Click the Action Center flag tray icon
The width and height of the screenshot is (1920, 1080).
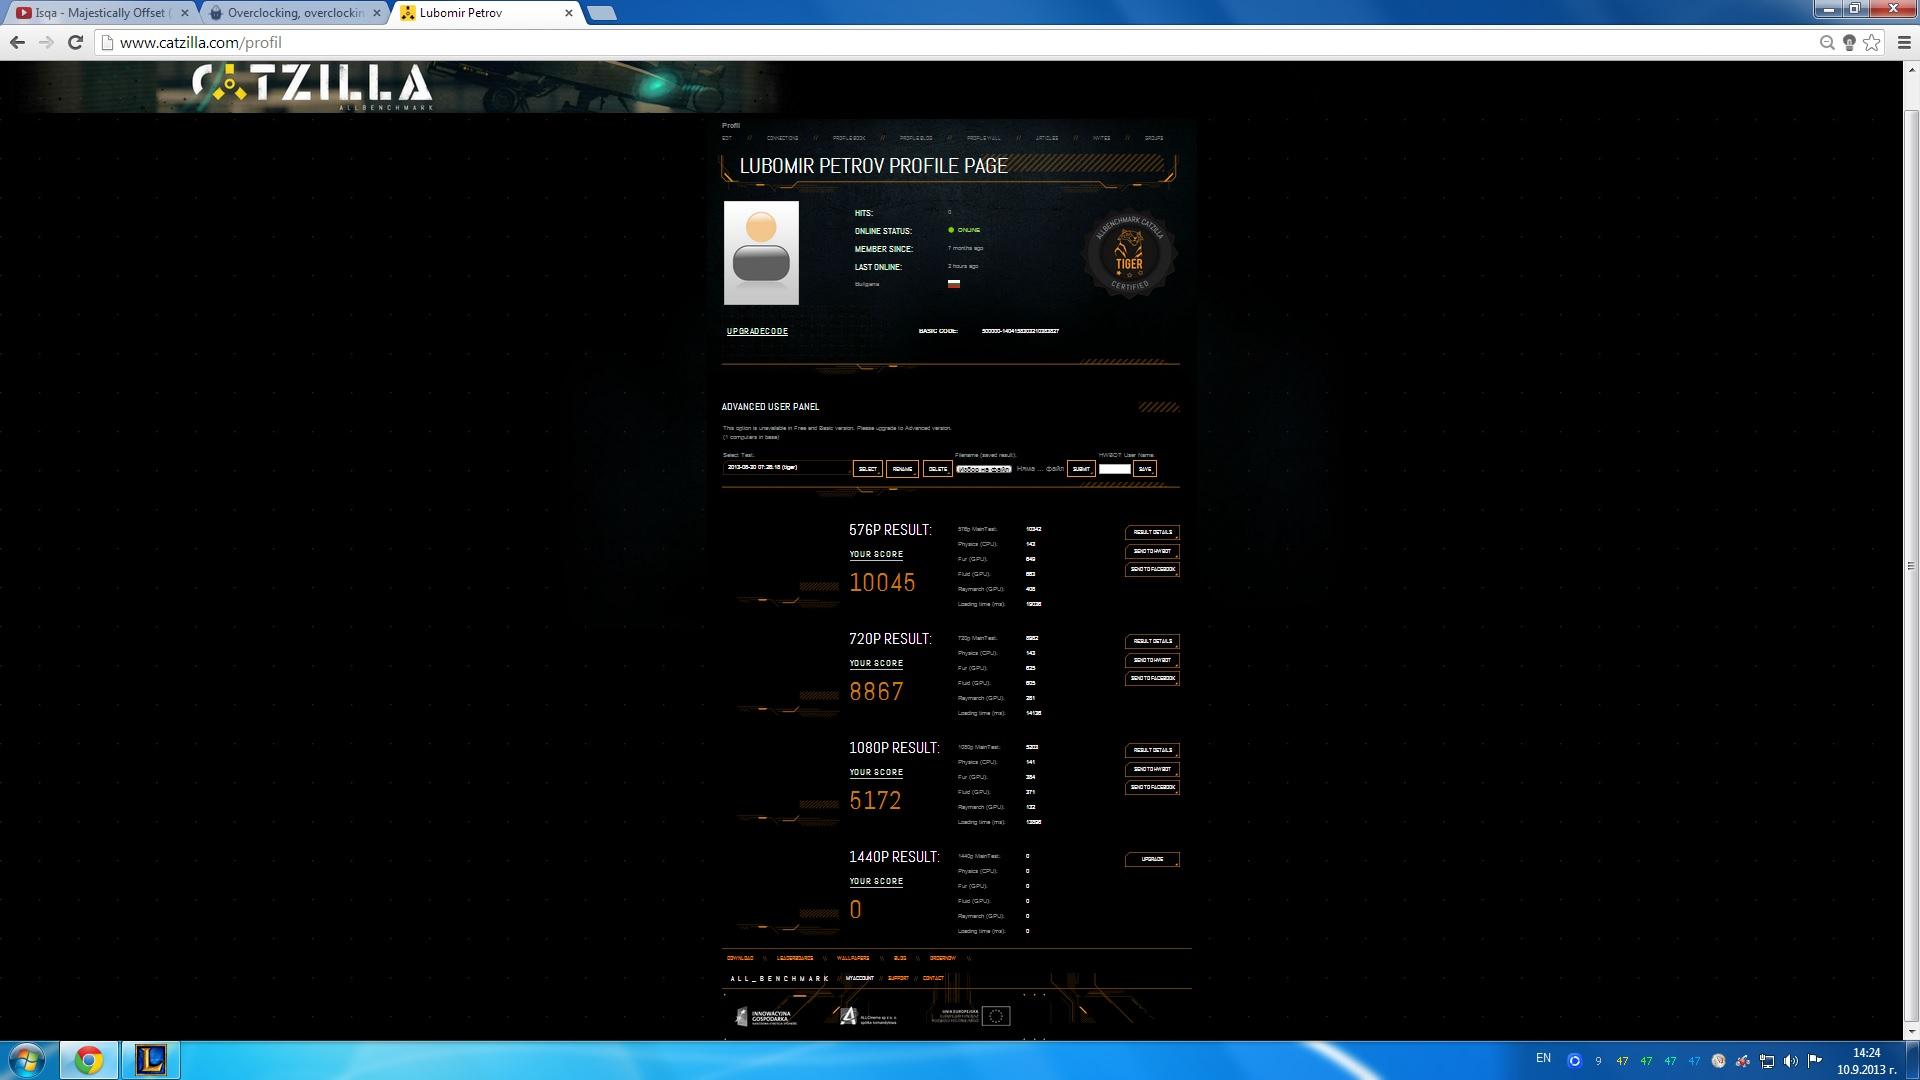coord(1814,1061)
